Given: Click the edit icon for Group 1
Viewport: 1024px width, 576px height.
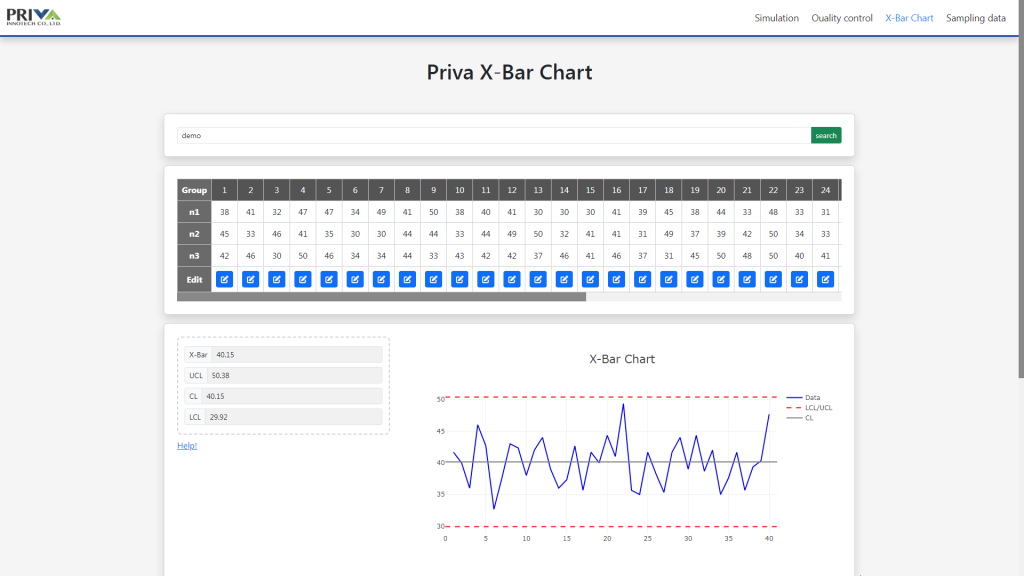Looking at the screenshot, I should [224, 280].
